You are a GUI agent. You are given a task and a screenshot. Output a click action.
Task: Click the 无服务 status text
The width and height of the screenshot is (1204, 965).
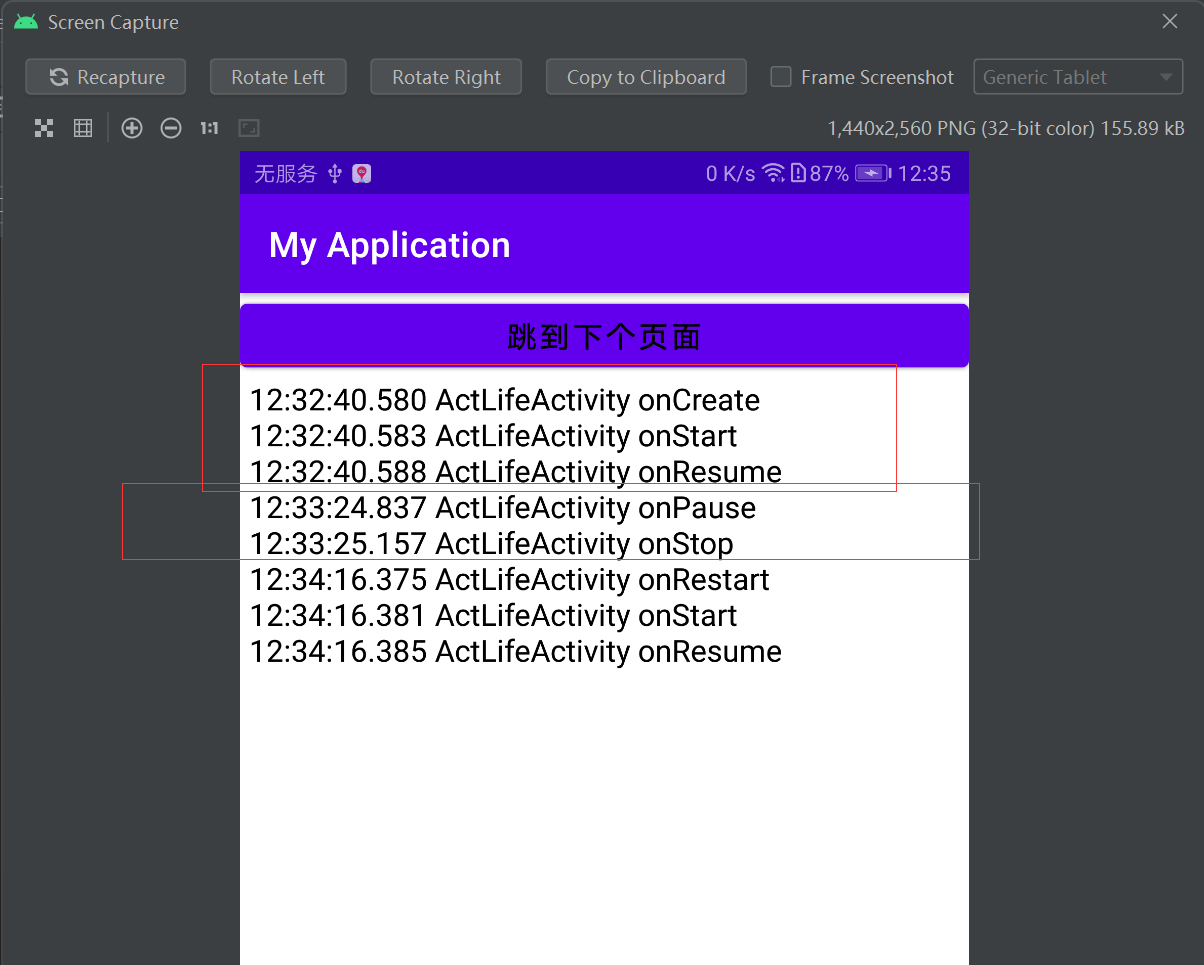[x=285, y=173]
